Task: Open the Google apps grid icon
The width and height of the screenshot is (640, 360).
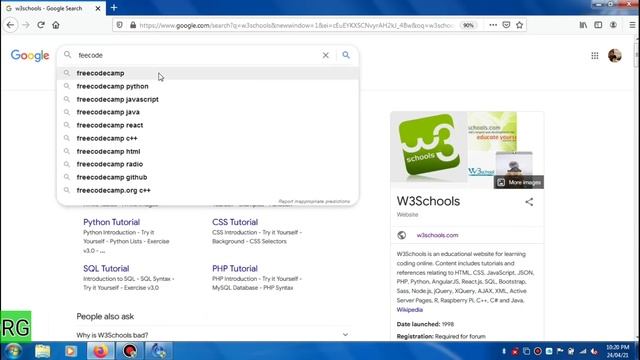Action: (595, 56)
